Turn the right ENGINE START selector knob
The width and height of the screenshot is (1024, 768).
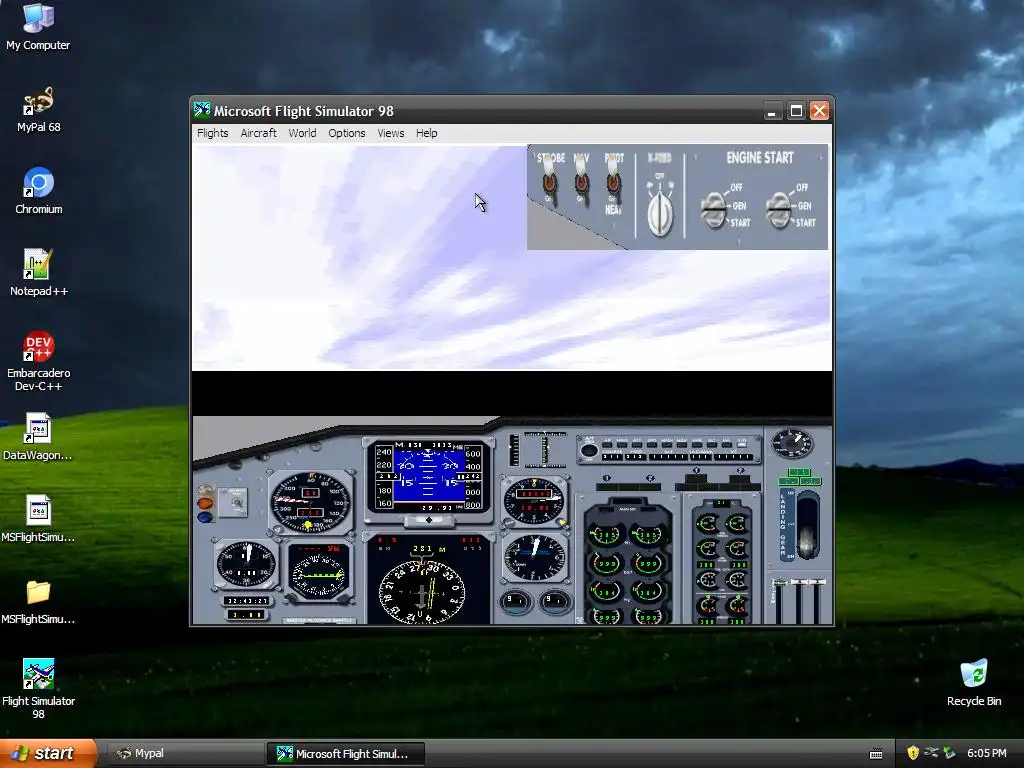(x=778, y=209)
